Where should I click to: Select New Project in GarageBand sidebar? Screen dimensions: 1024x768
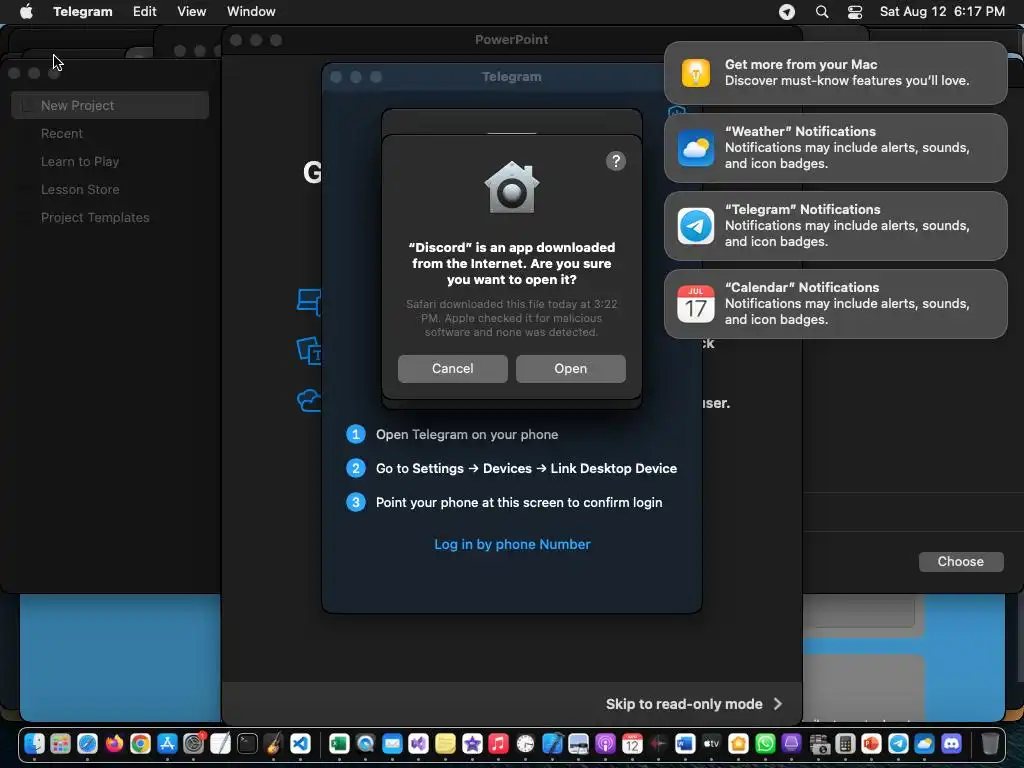pos(110,105)
